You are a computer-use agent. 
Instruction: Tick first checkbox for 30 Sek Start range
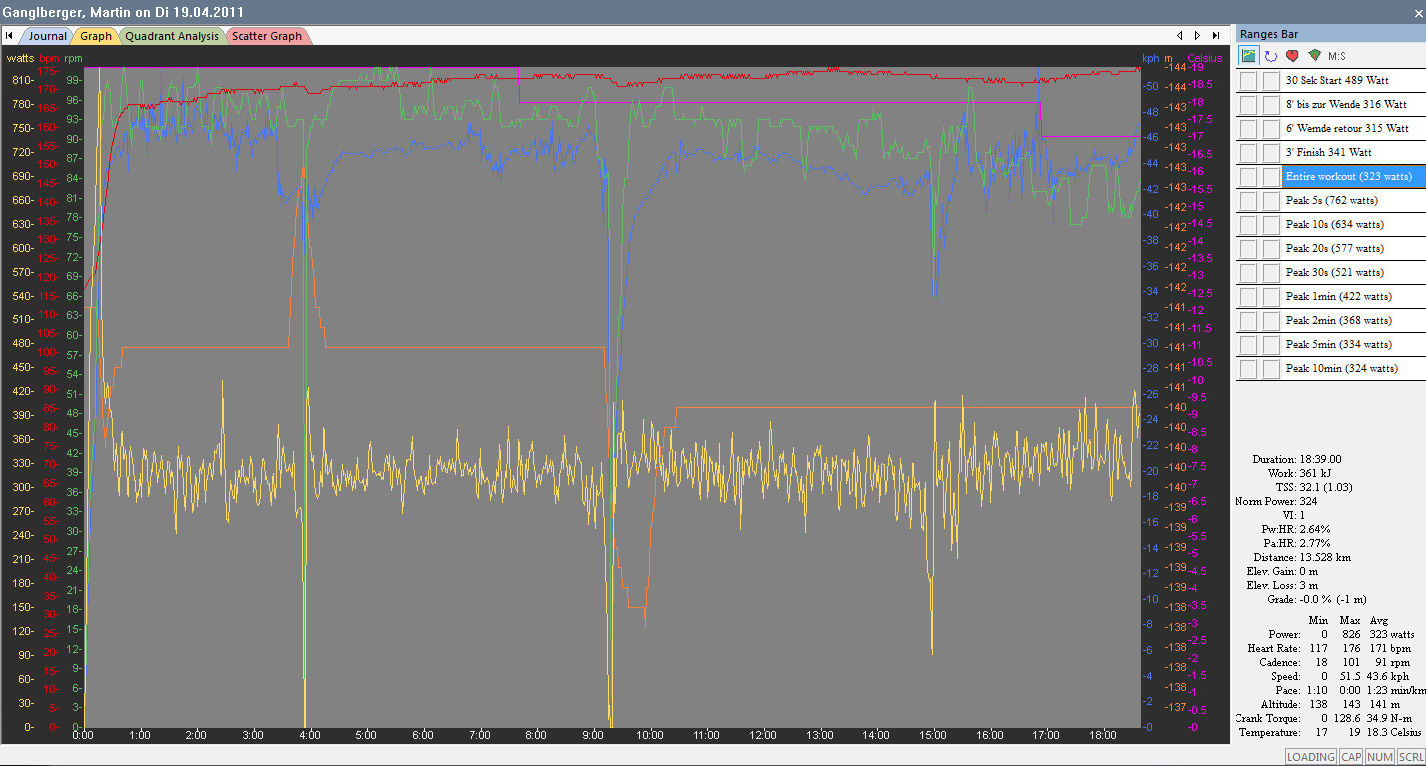pyautogui.click(x=1248, y=80)
